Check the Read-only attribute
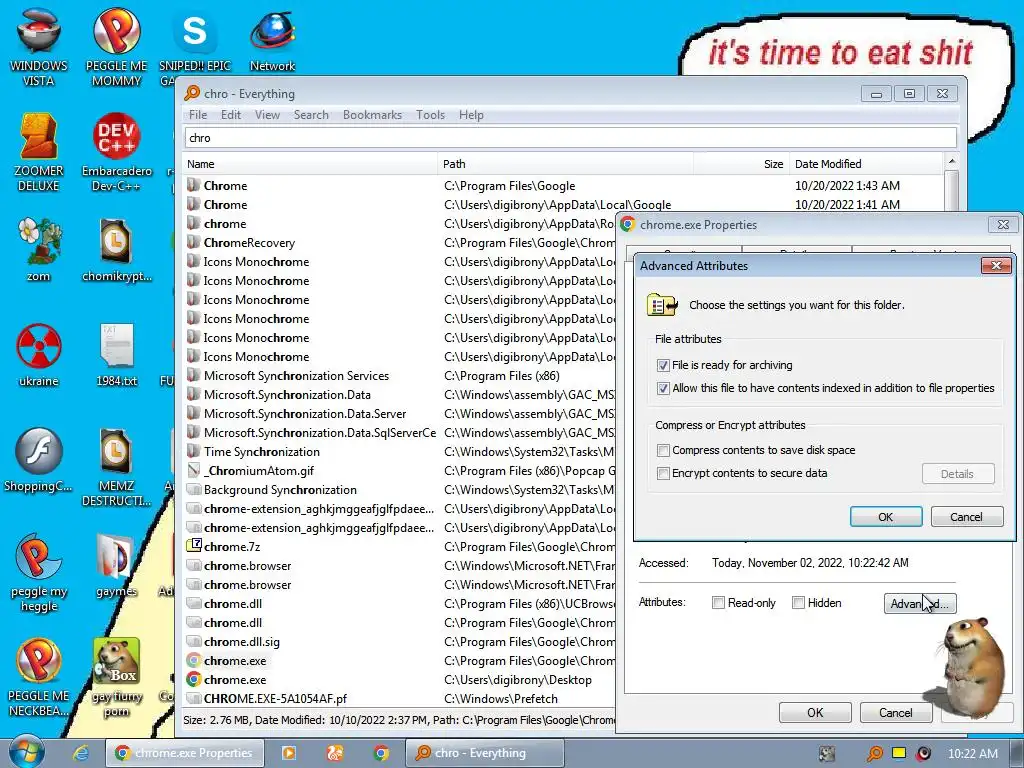1024x768 pixels. point(718,603)
